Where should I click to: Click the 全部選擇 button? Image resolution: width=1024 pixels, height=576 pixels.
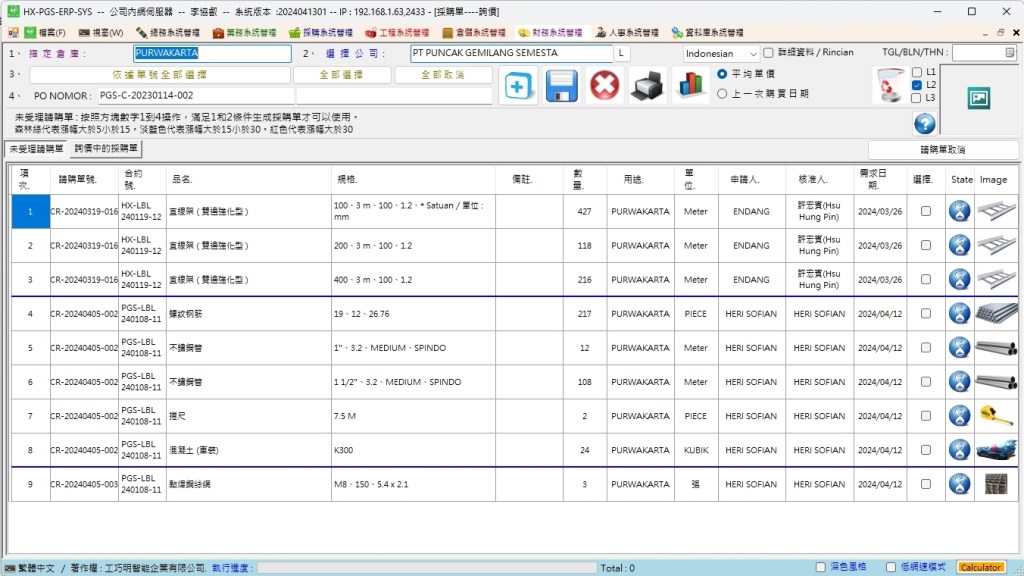[341, 75]
